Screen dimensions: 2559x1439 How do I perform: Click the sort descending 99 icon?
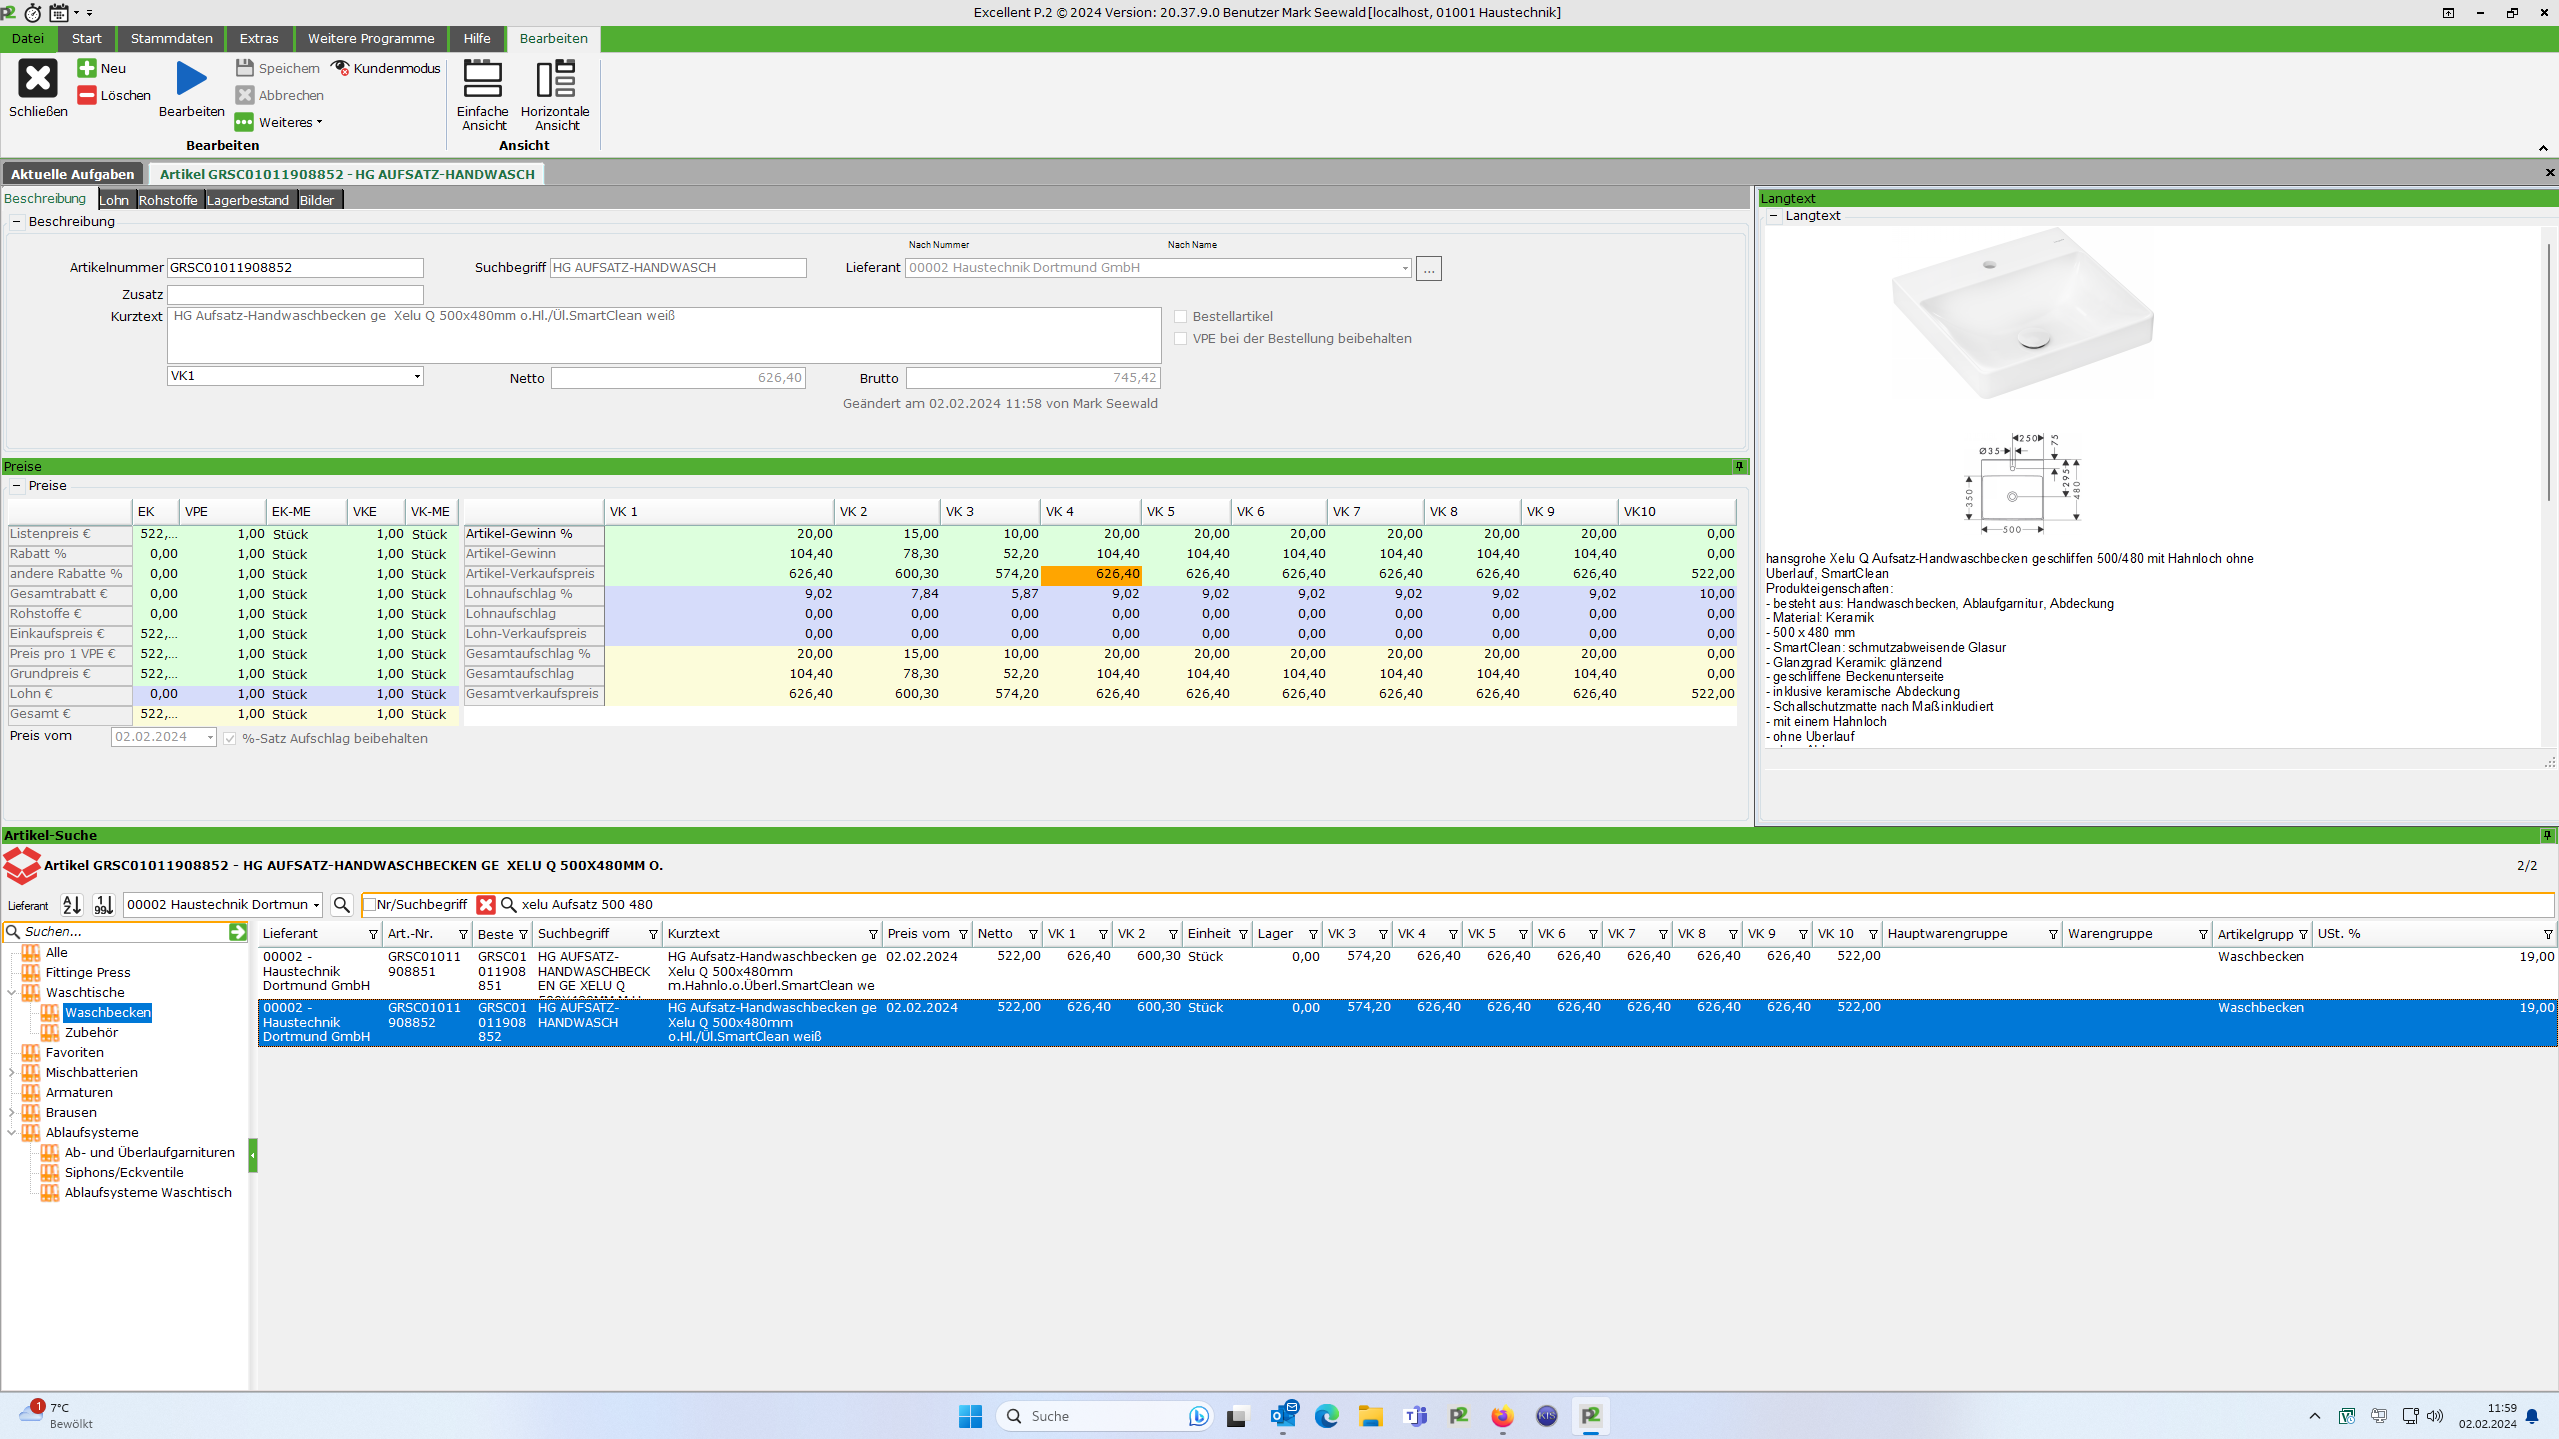tap(104, 904)
